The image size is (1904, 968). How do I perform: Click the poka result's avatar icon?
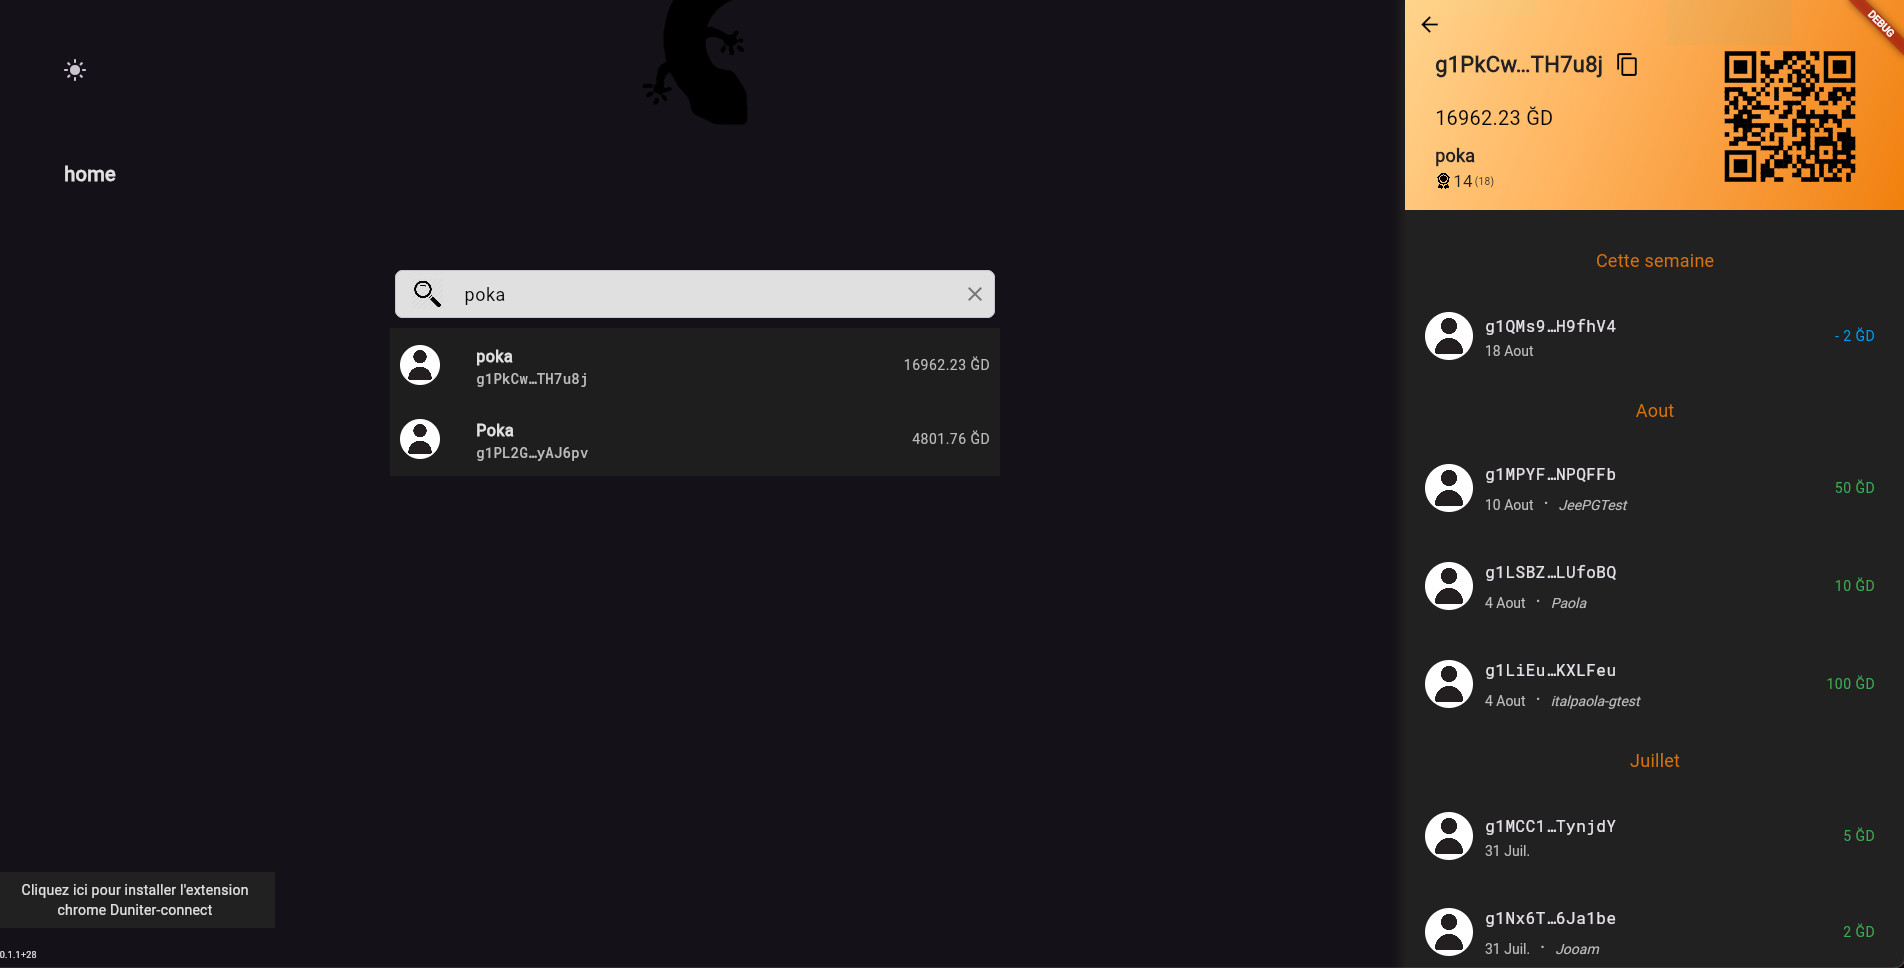pos(420,366)
